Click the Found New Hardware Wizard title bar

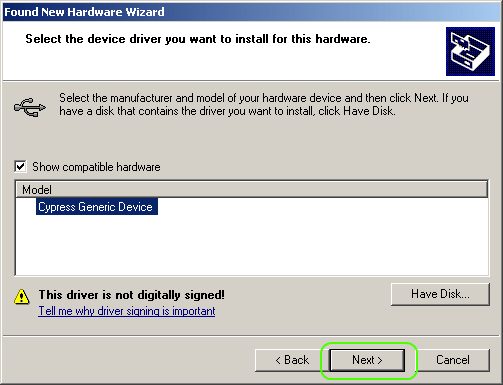[x=252, y=12]
